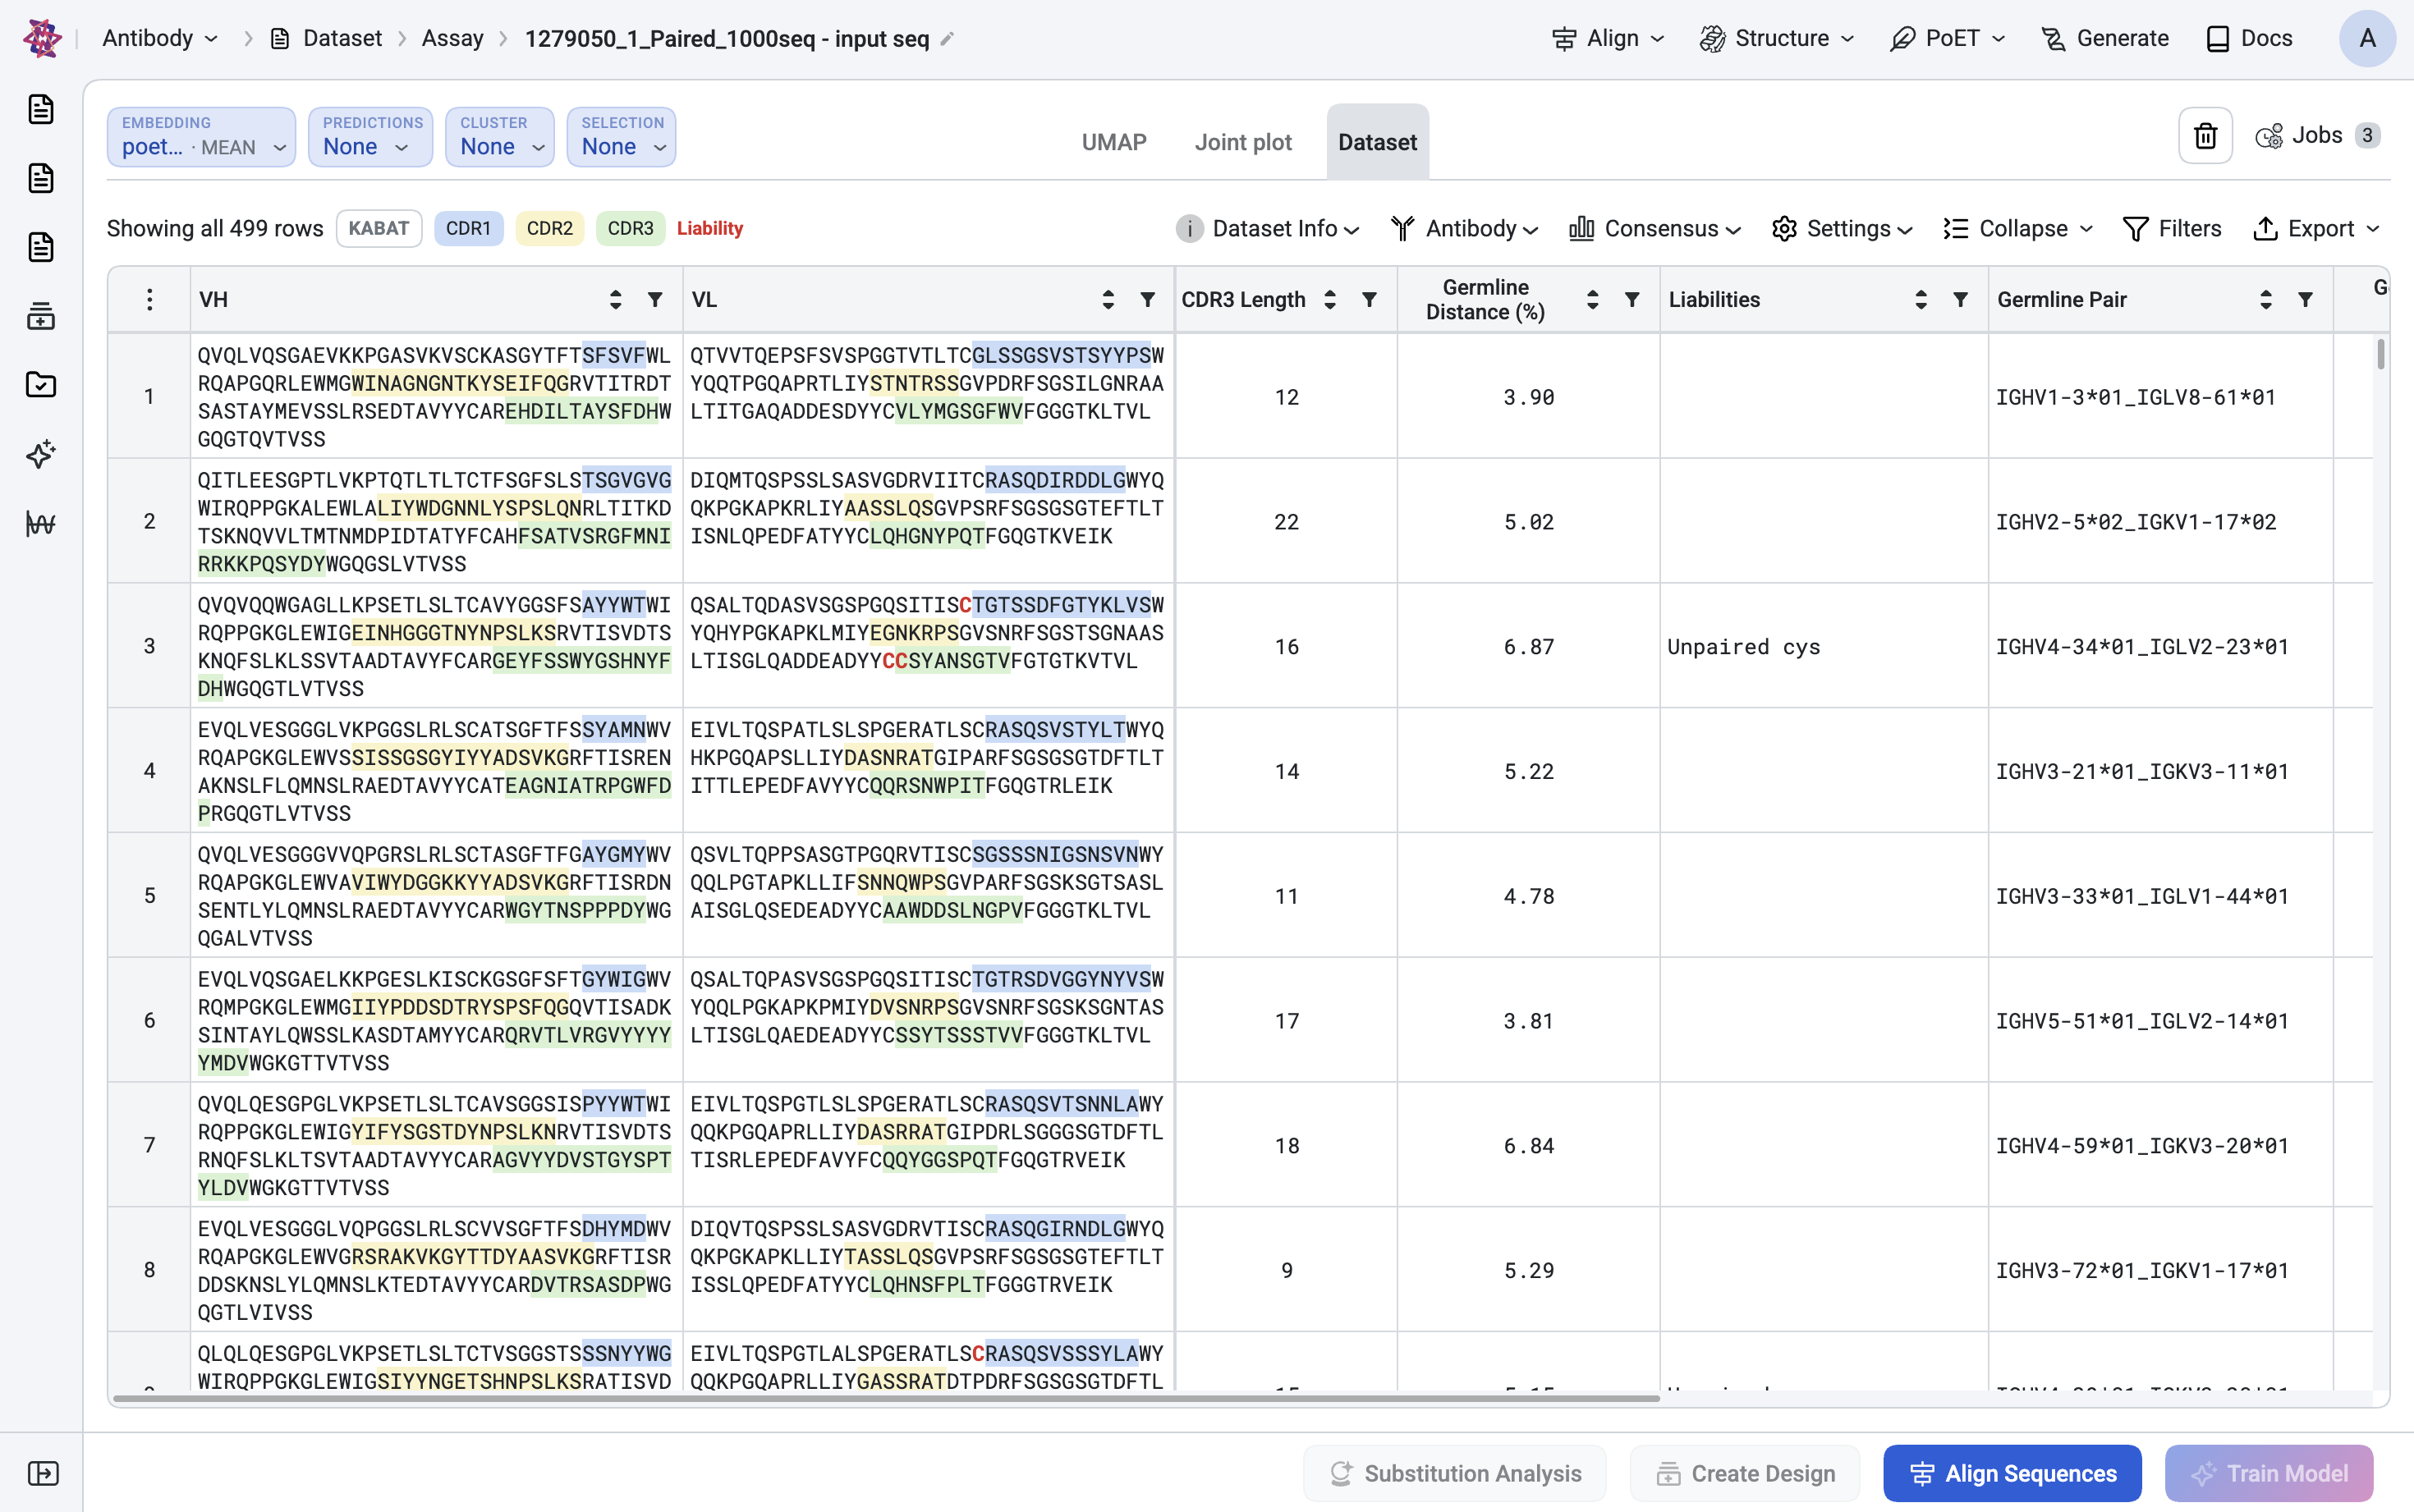This screenshot has height=1512, width=2414.
Task: Open the Align menu
Action: (x=1608, y=38)
